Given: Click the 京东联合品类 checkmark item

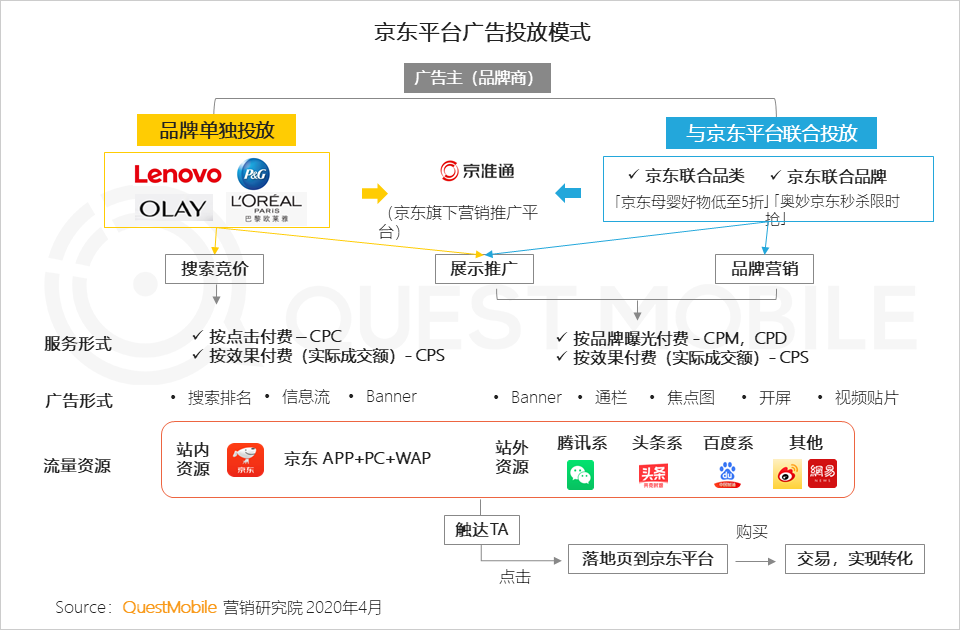Looking at the screenshot, I should [686, 176].
